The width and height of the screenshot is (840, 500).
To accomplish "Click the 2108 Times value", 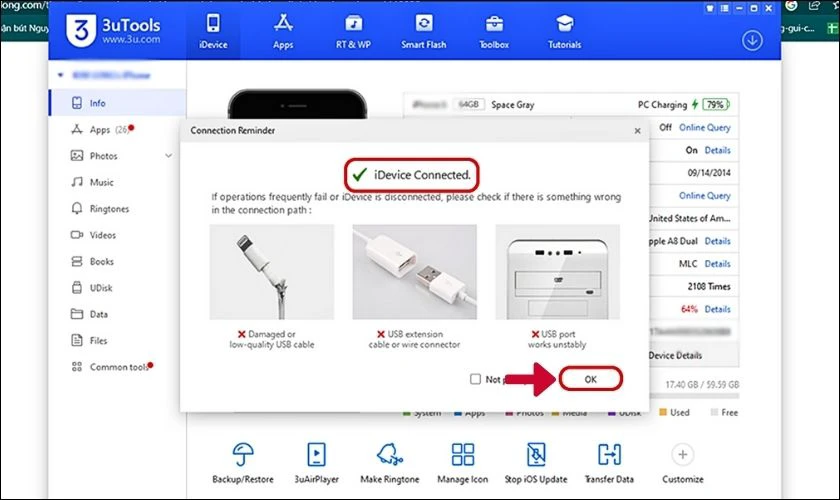I will (x=709, y=286).
